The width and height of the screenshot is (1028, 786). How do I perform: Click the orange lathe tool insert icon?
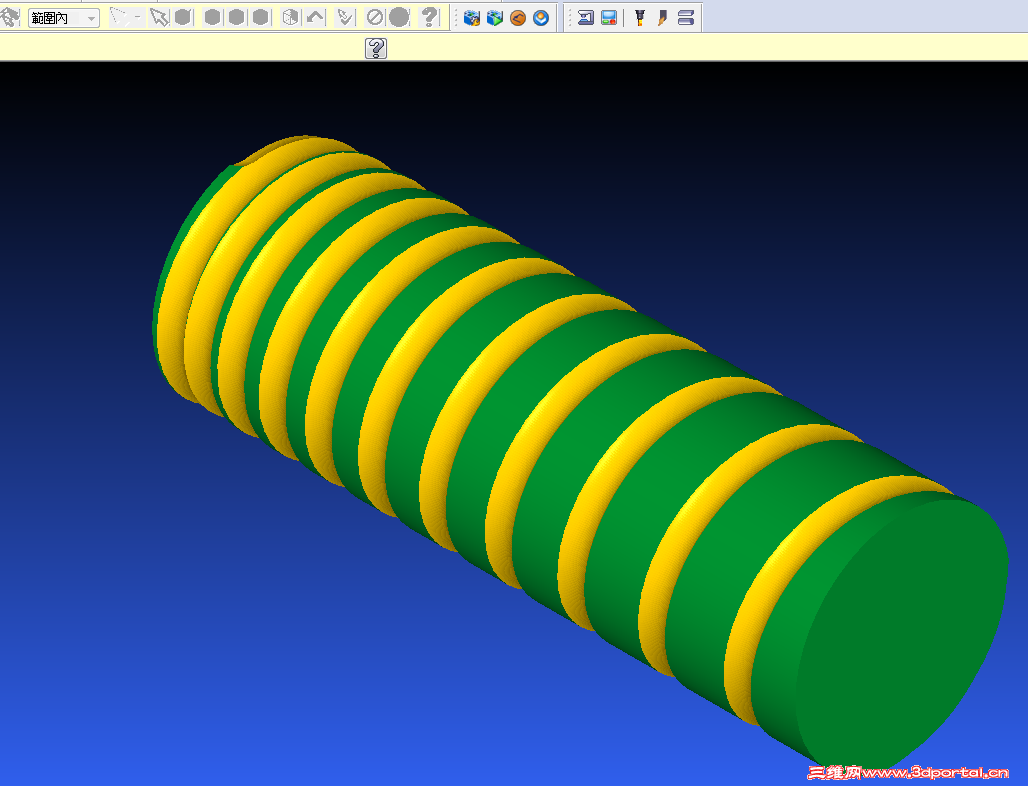tap(662, 18)
